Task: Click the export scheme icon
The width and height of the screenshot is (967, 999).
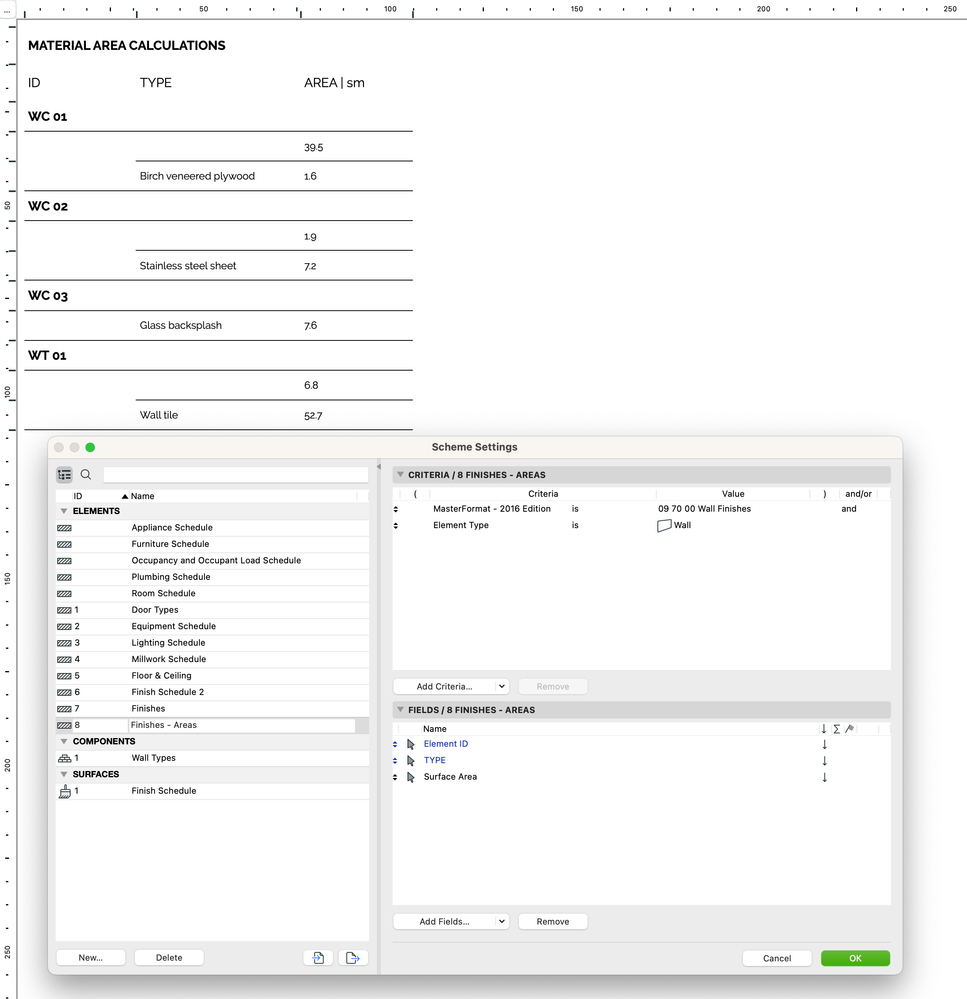Action: pyautogui.click(x=353, y=958)
